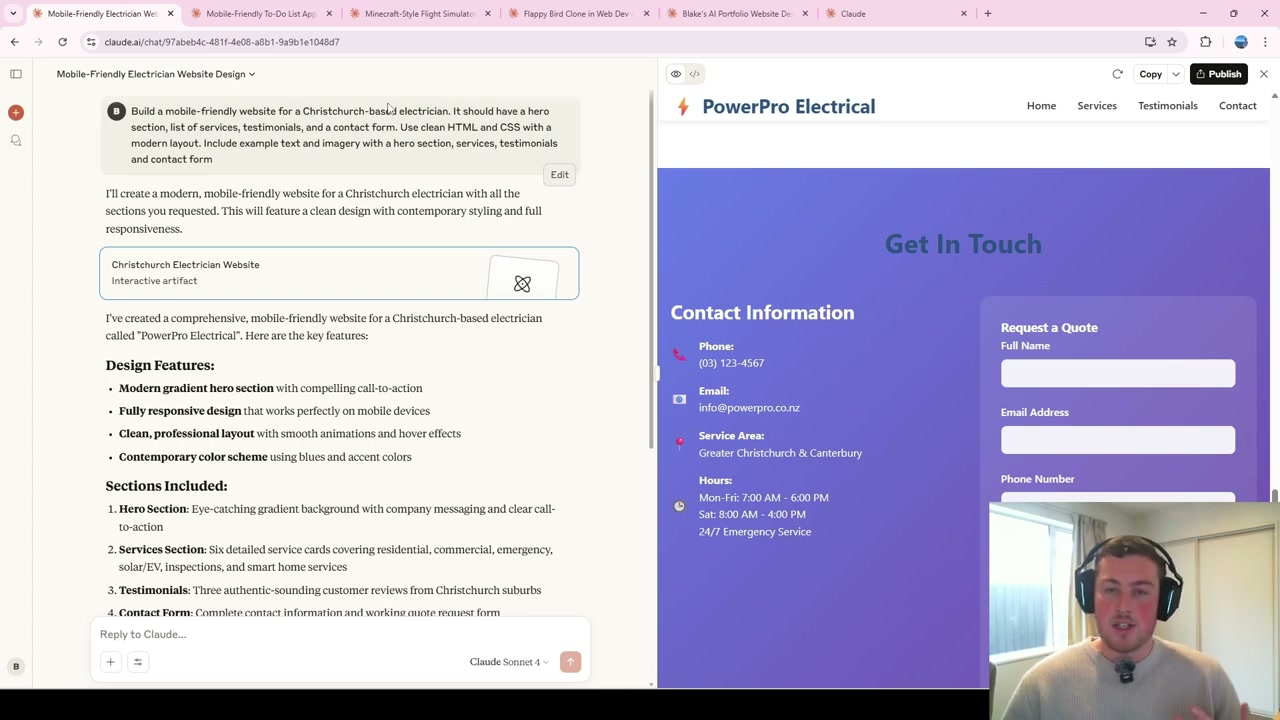Open Services in the website nav

tap(1097, 106)
